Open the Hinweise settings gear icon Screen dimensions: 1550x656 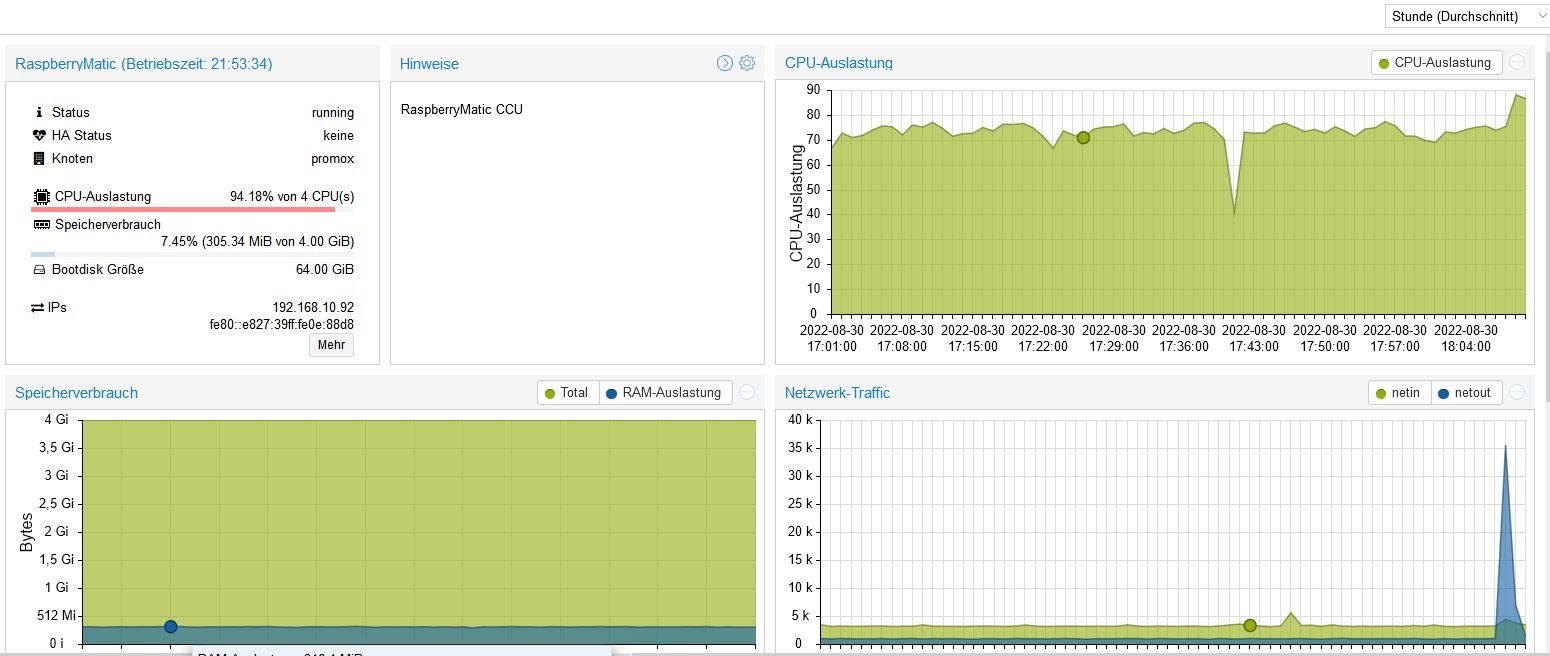pyautogui.click(x=747, y=63)
